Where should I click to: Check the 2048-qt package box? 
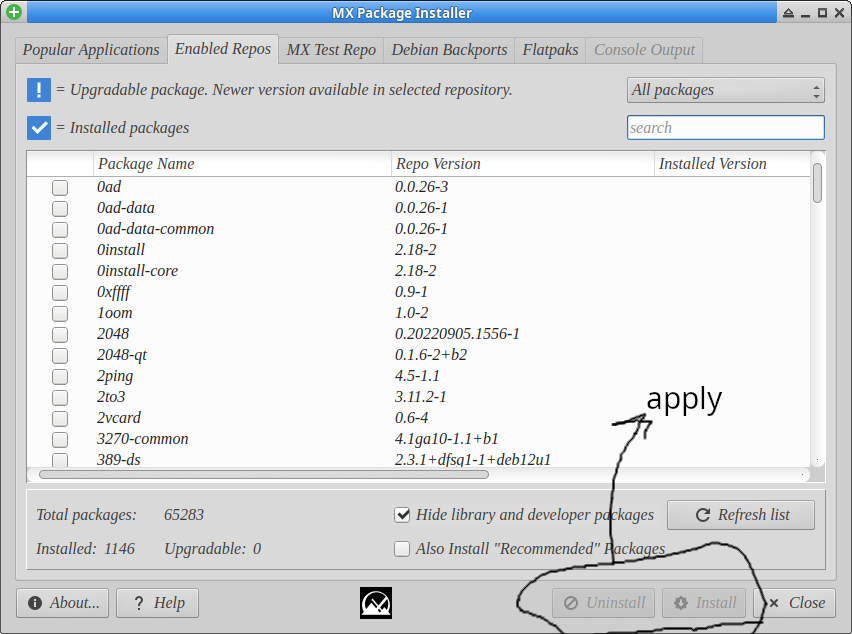[60, 355]
